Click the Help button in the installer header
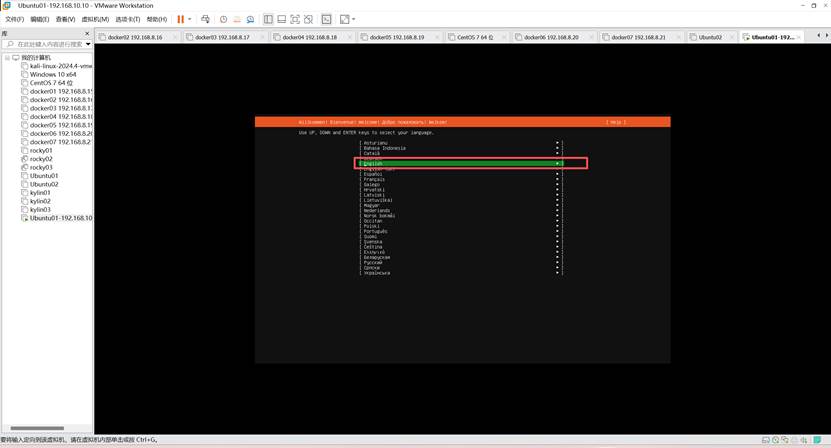This screenshot has width=831, height=448. (616, 122)
